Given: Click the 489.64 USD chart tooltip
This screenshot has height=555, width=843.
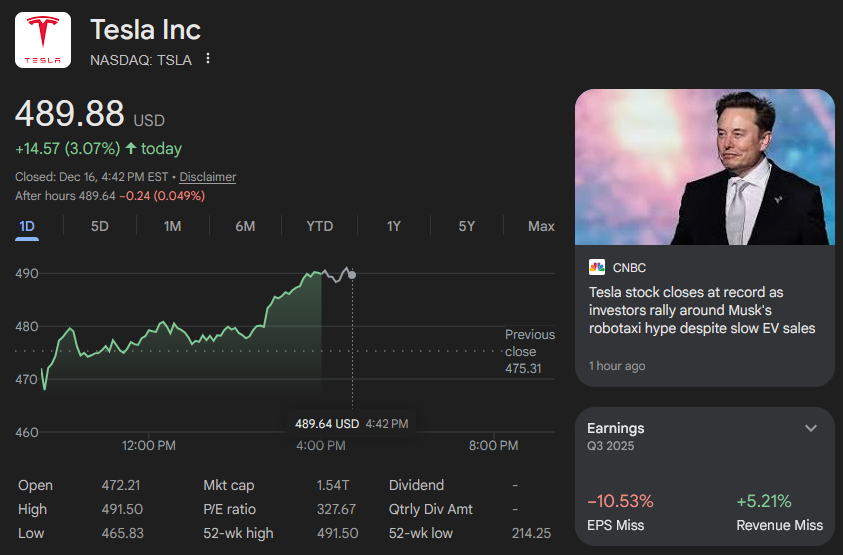Looking at the screenshot, I should coord(351,424).
